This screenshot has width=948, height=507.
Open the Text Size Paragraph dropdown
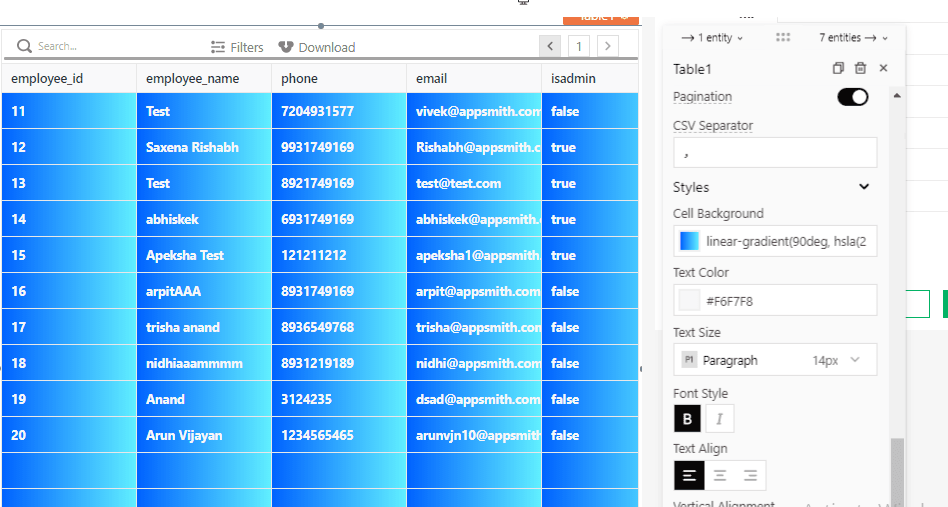[775, 360]
